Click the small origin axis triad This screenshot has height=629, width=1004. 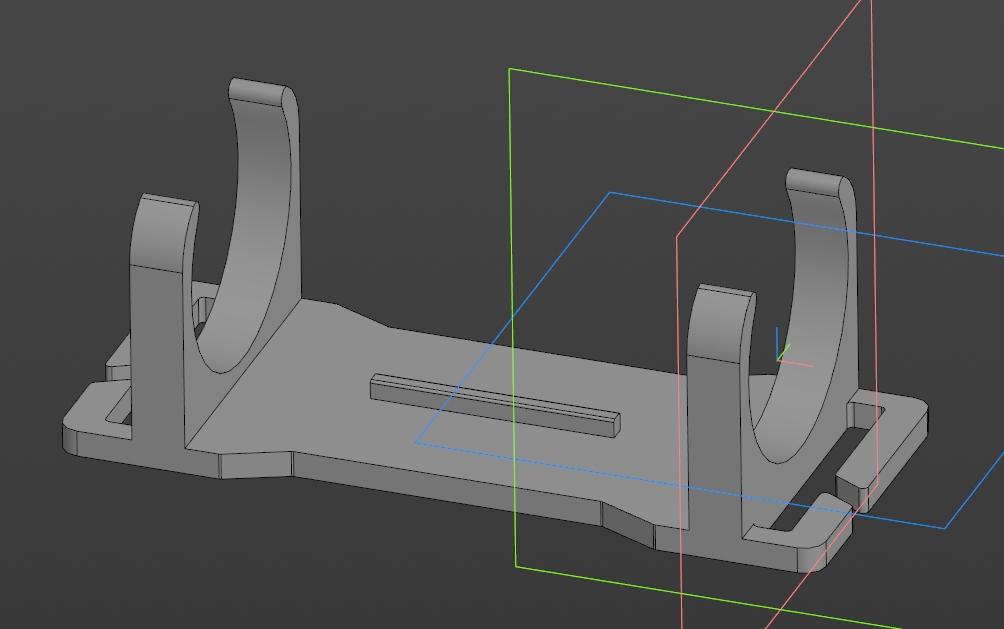coord(789,351)
